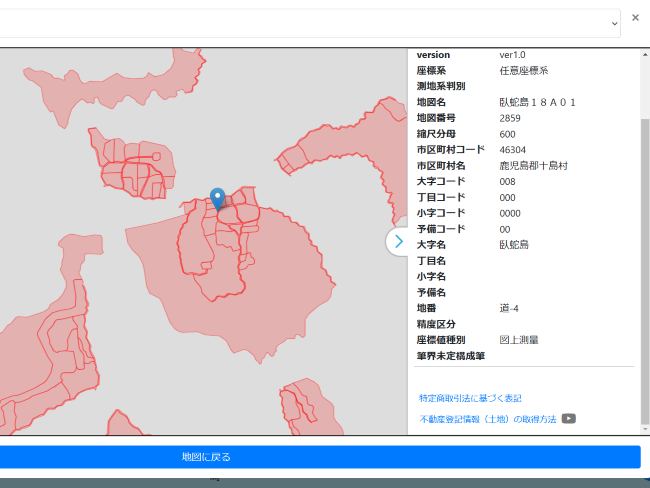Open the 特定商取引法に基づく表記 link
Screen dimensions: 650x488
pyautogui.click(x=470, y=398)
